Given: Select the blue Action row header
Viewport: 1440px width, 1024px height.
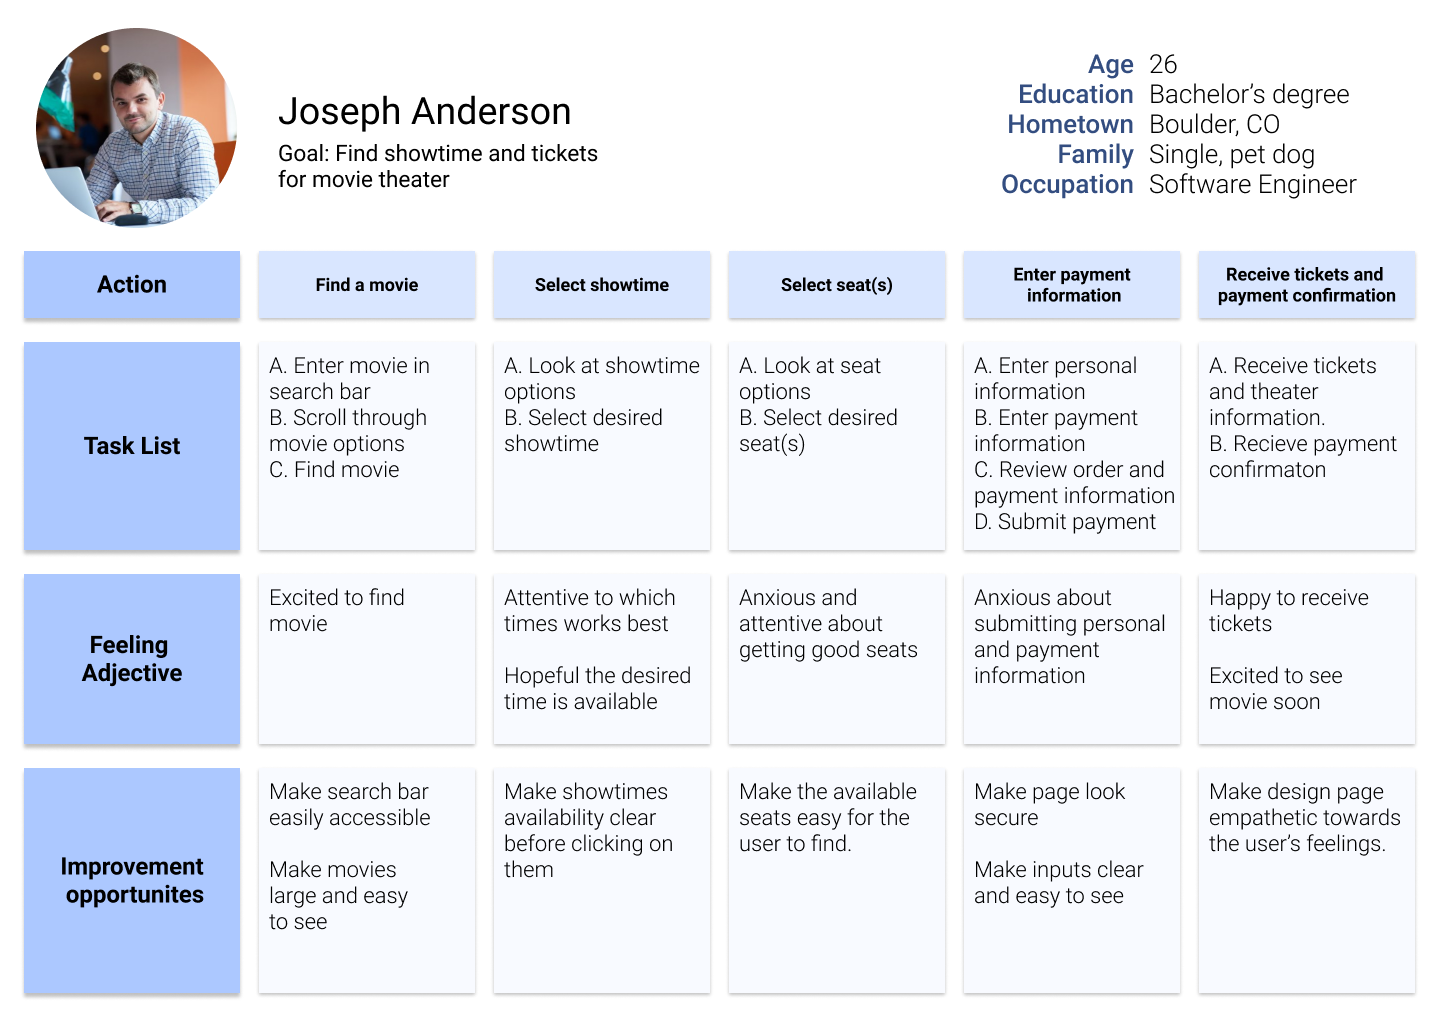Looking at the screenshot, I should [132, 285].
